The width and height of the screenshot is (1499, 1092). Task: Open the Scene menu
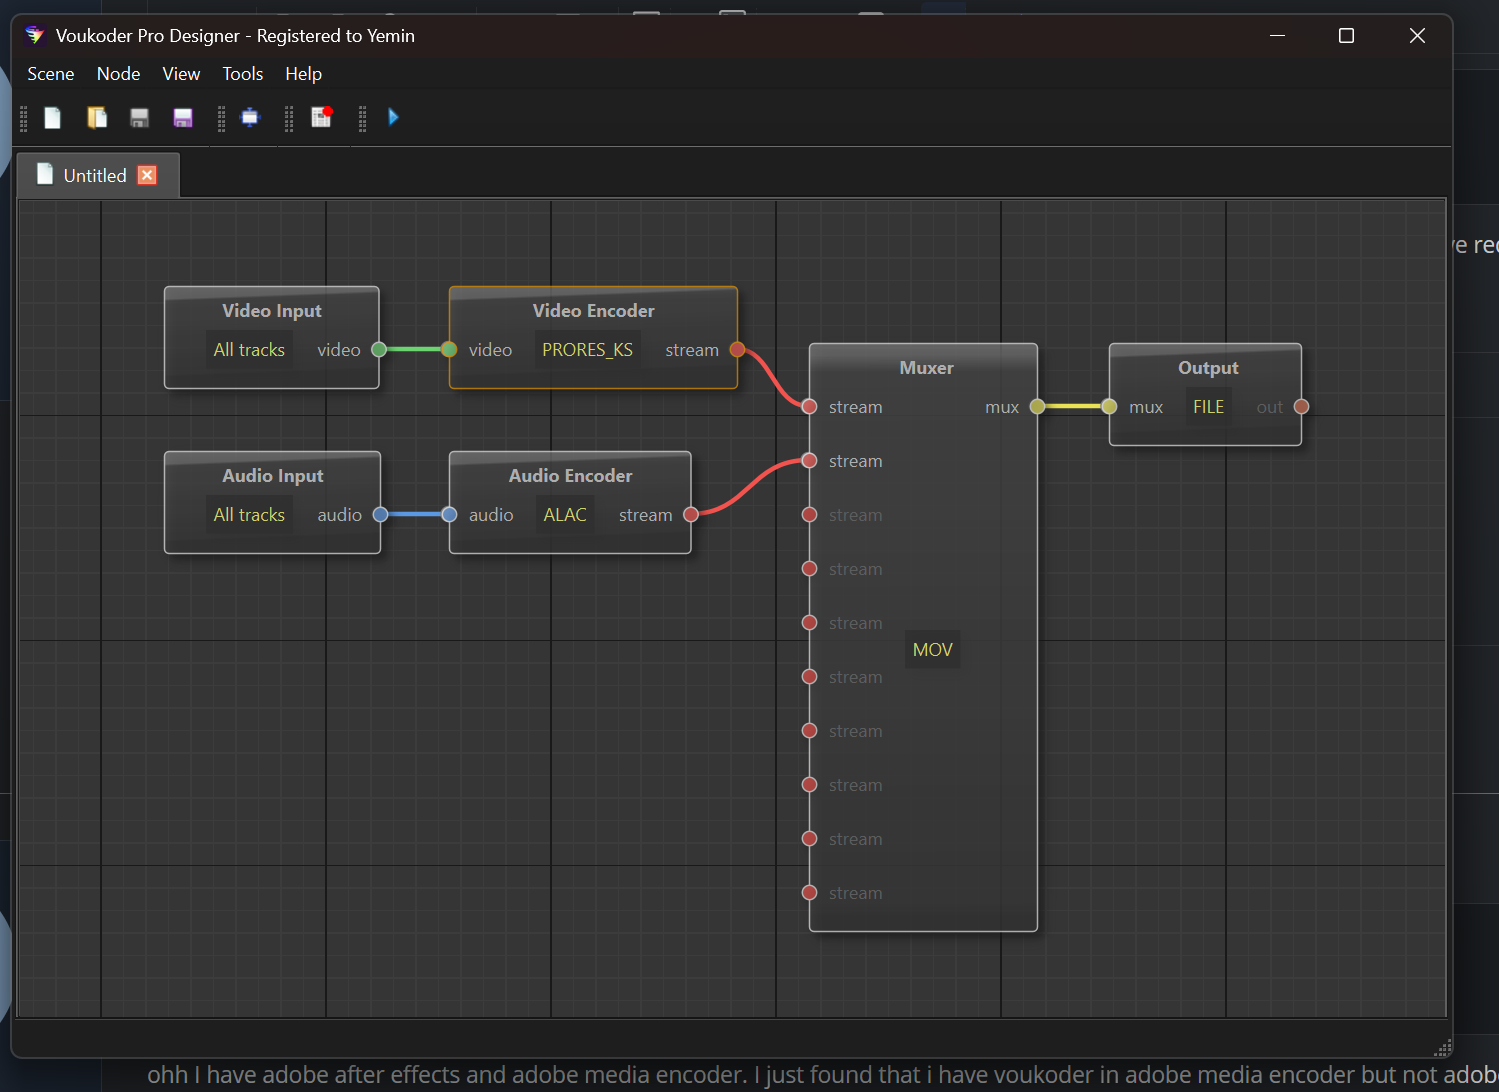50,74
